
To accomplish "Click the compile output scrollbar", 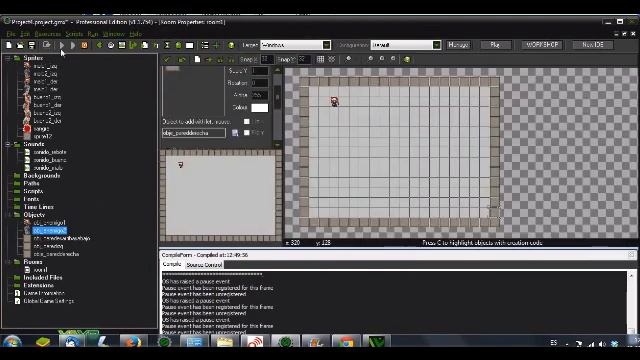I will pyautogui.click(x=631, y=302).
